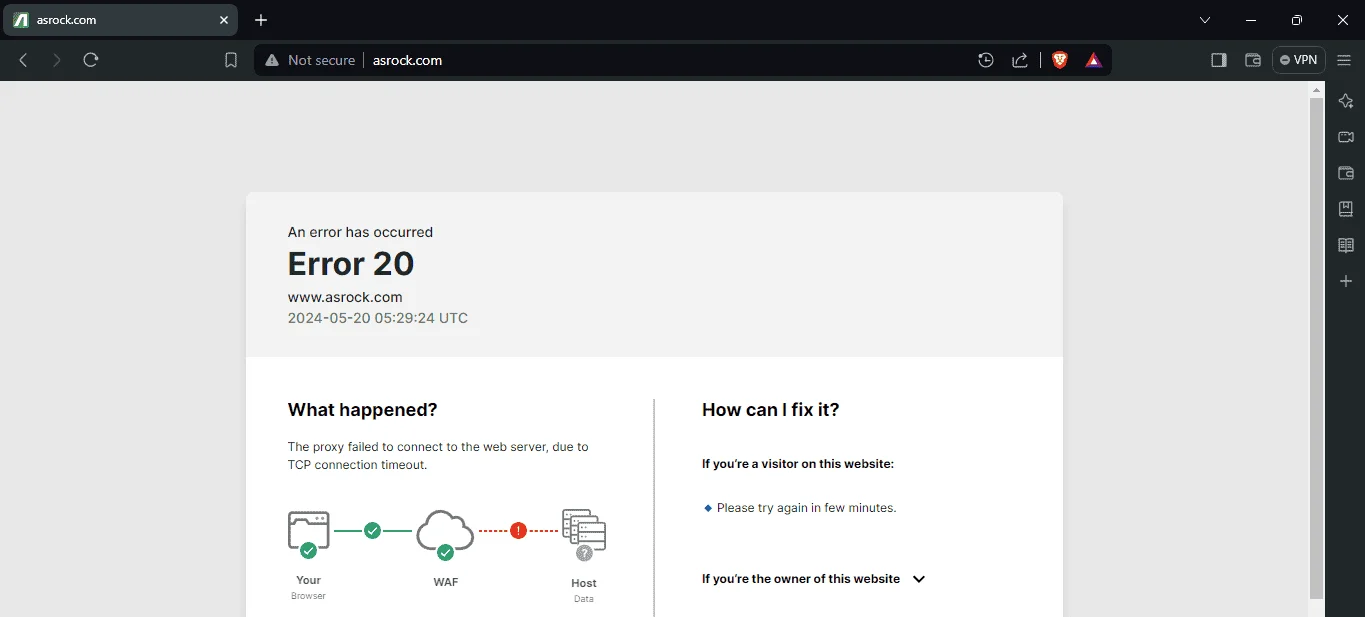Viewport: 1365px width, 617px height.
Task: Select the asrock.com tab
Action: coord(120,20)
